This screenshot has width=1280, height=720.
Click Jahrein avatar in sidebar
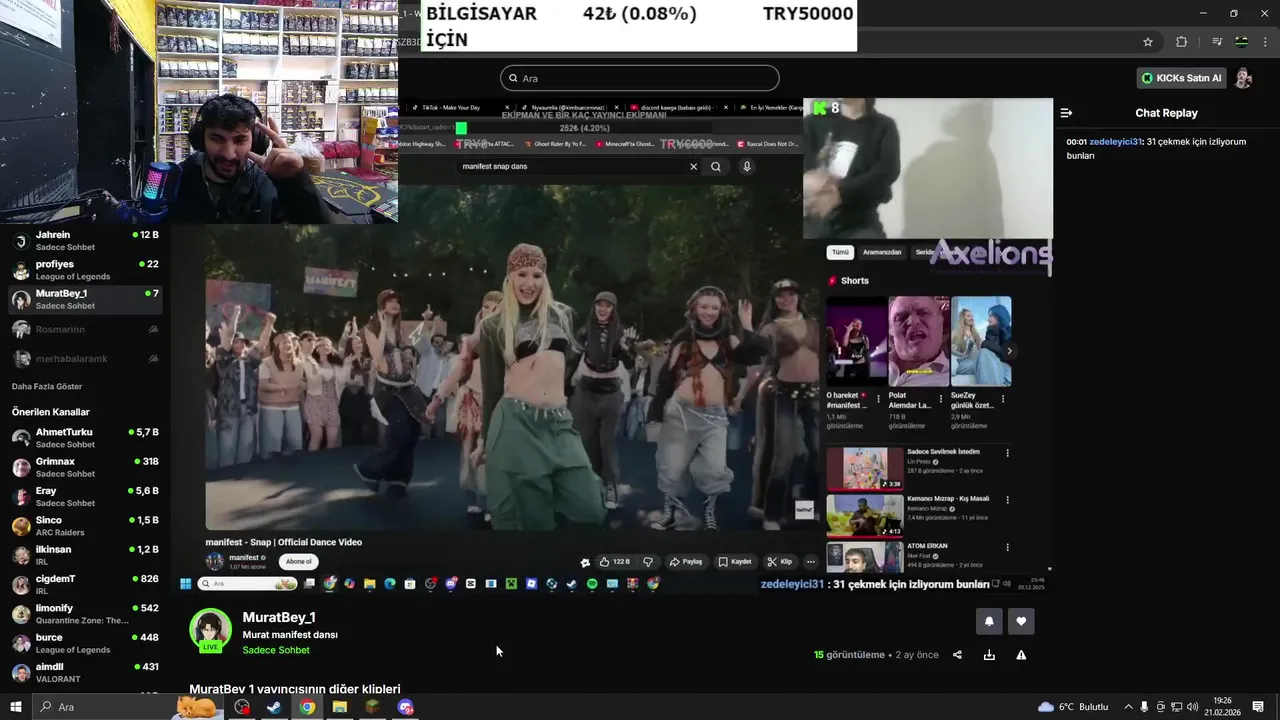20,241
